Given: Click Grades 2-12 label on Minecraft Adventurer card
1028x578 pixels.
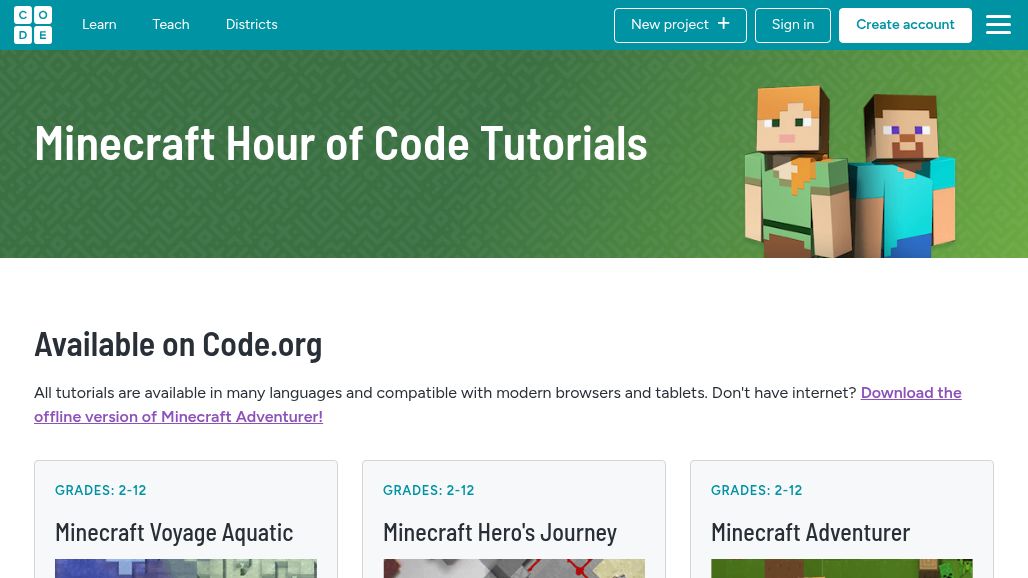Looking at the screenshot, I should pos(756,490).
